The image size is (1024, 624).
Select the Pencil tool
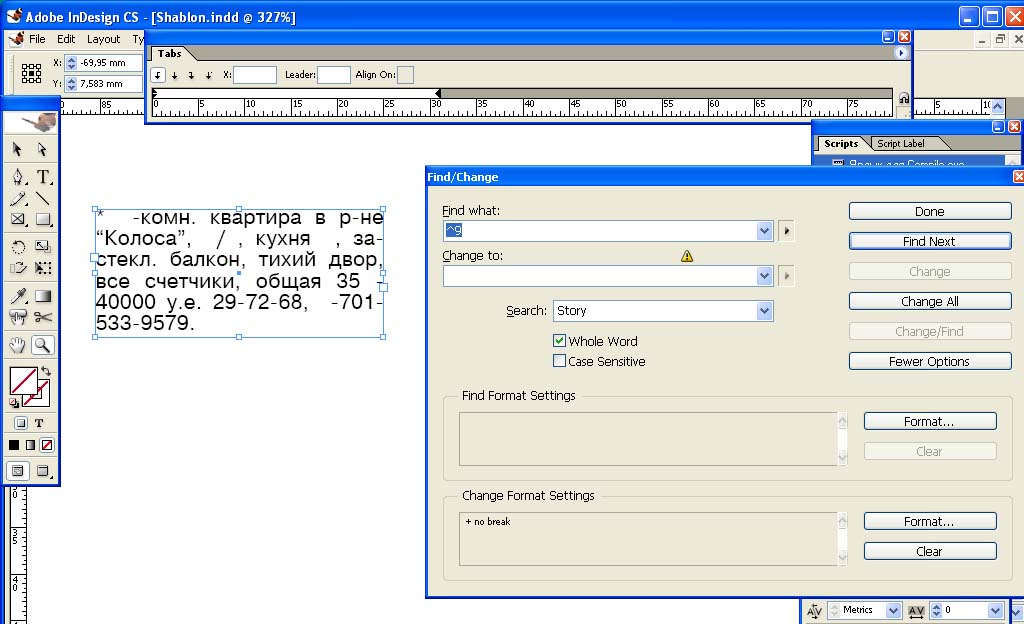[x=18, y=198]
